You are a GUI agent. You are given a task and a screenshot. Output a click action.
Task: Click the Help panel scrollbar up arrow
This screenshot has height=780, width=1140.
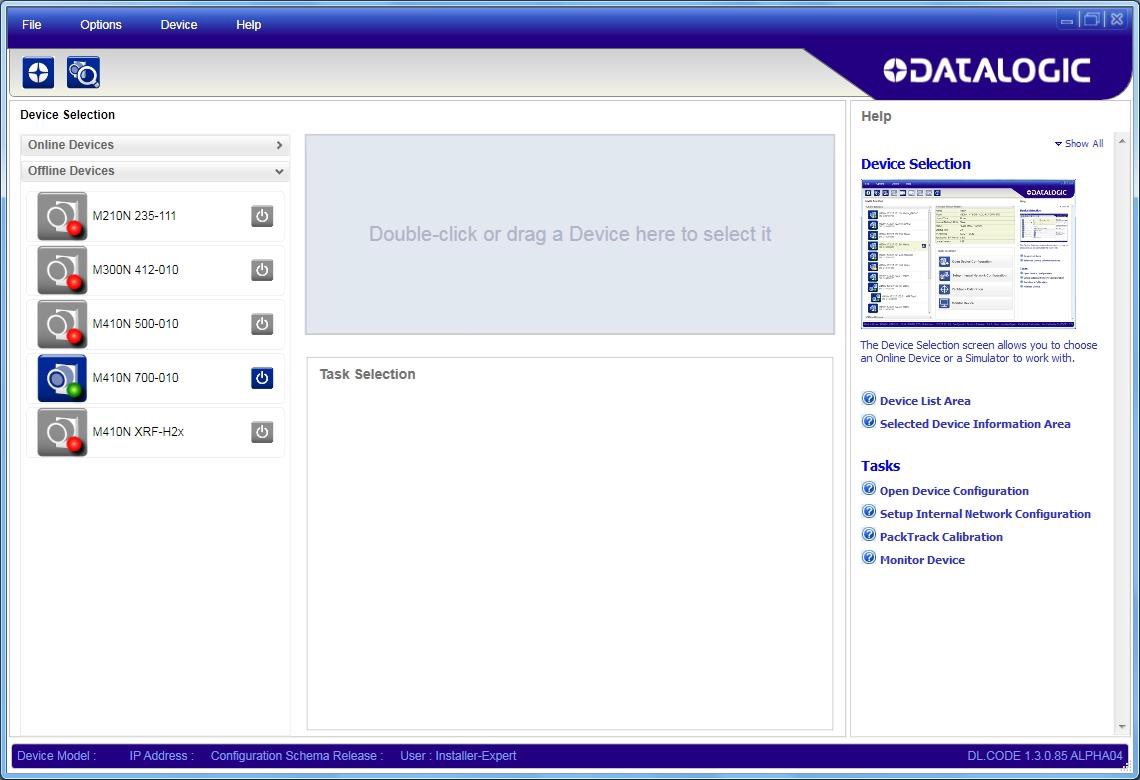[x=1122, y=140]
